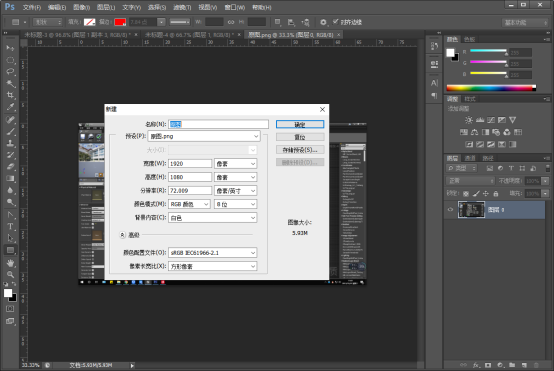Toggle the link width and height icon
This screenshot has height=371, width=554.
pos(231,22)
